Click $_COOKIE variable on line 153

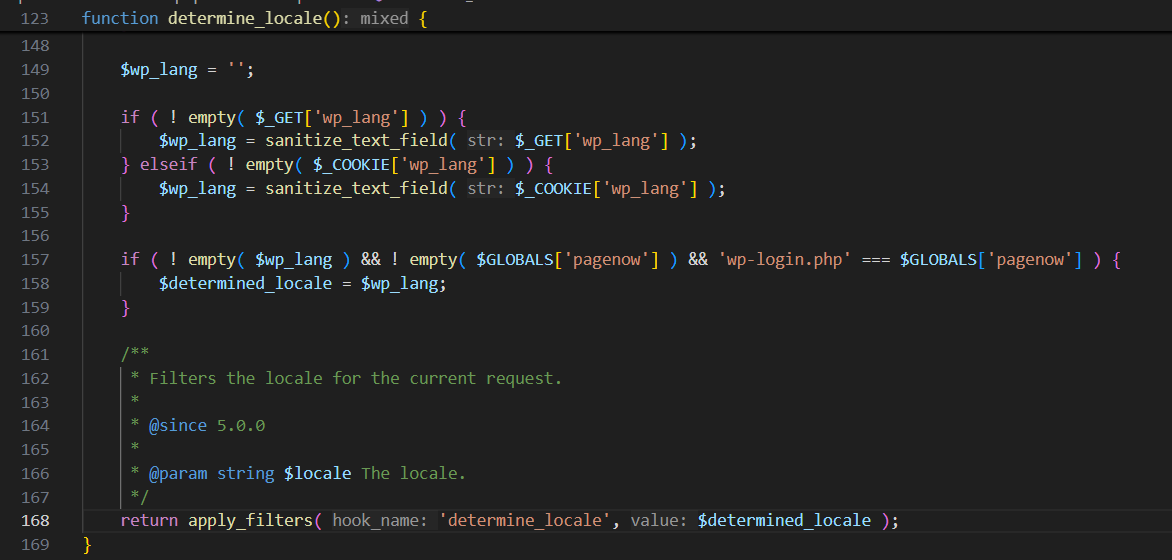[x=351, y=164]
